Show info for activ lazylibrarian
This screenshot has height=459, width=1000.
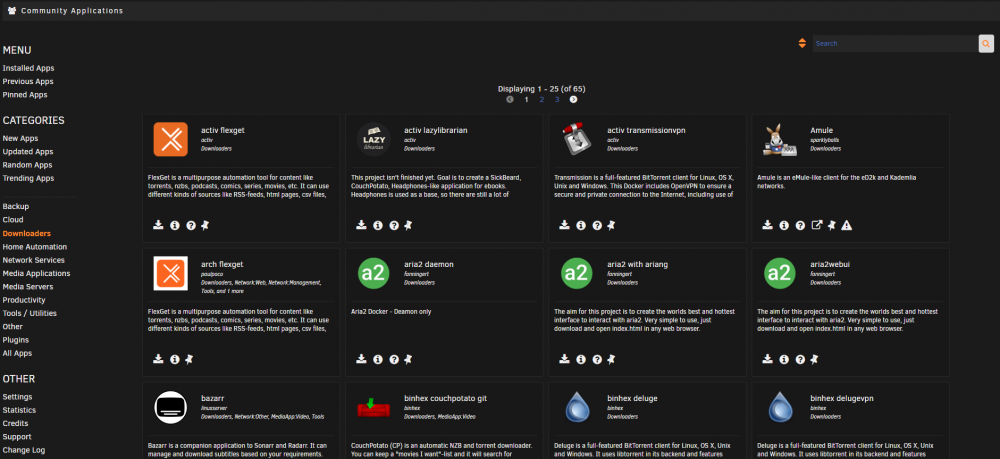[x=378, y=225]
